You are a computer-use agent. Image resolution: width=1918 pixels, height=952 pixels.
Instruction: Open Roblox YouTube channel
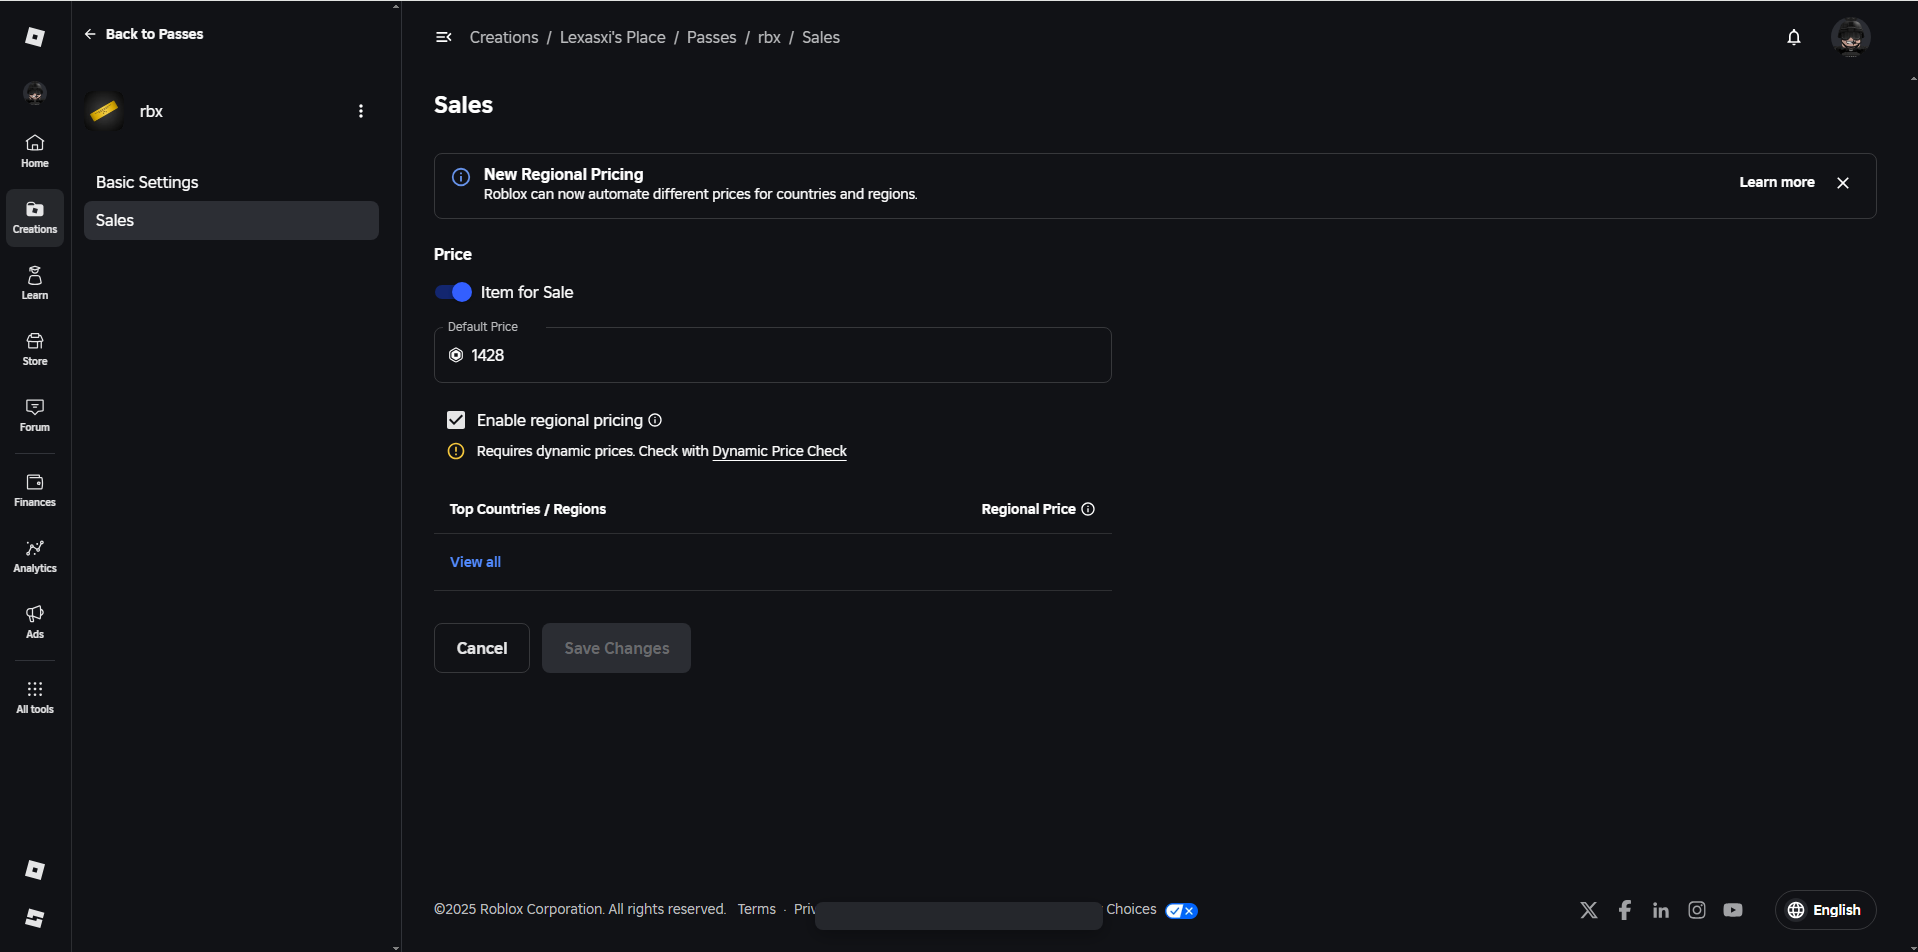tap(1733, 910)
